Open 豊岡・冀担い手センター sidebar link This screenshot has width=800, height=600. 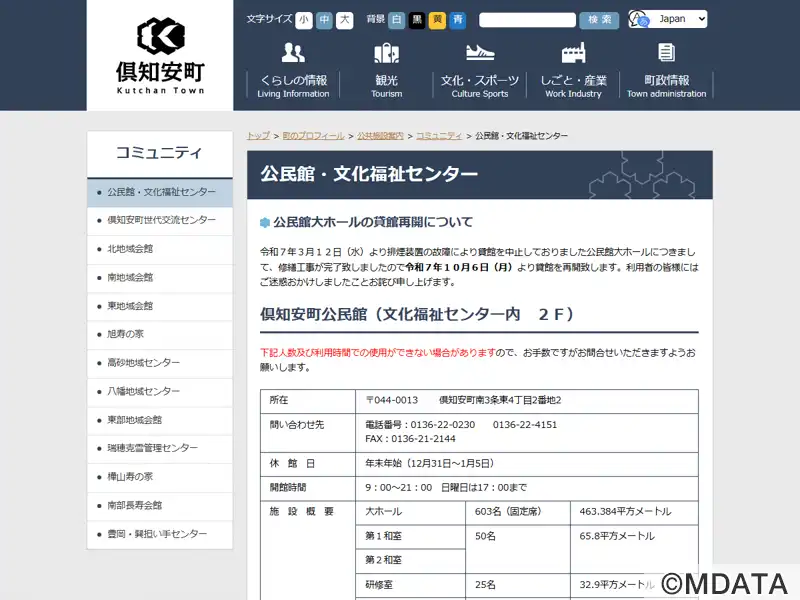[160, 534]
